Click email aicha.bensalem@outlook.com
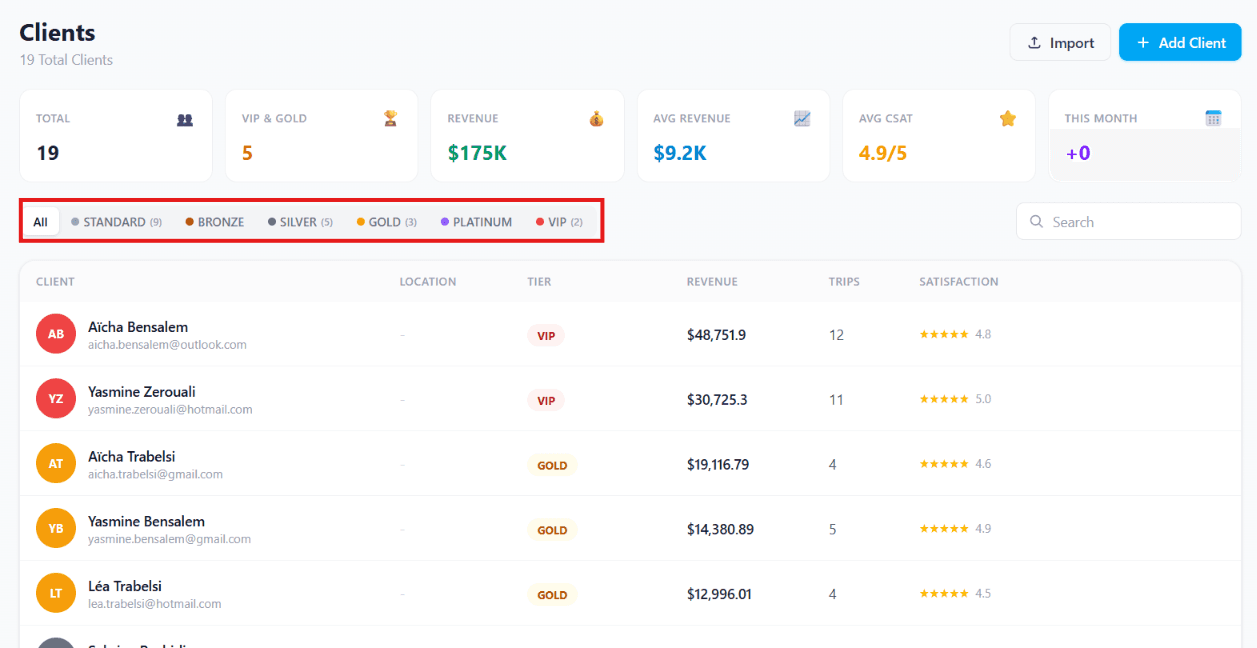The image size is (1257, 648). point(167,345)
